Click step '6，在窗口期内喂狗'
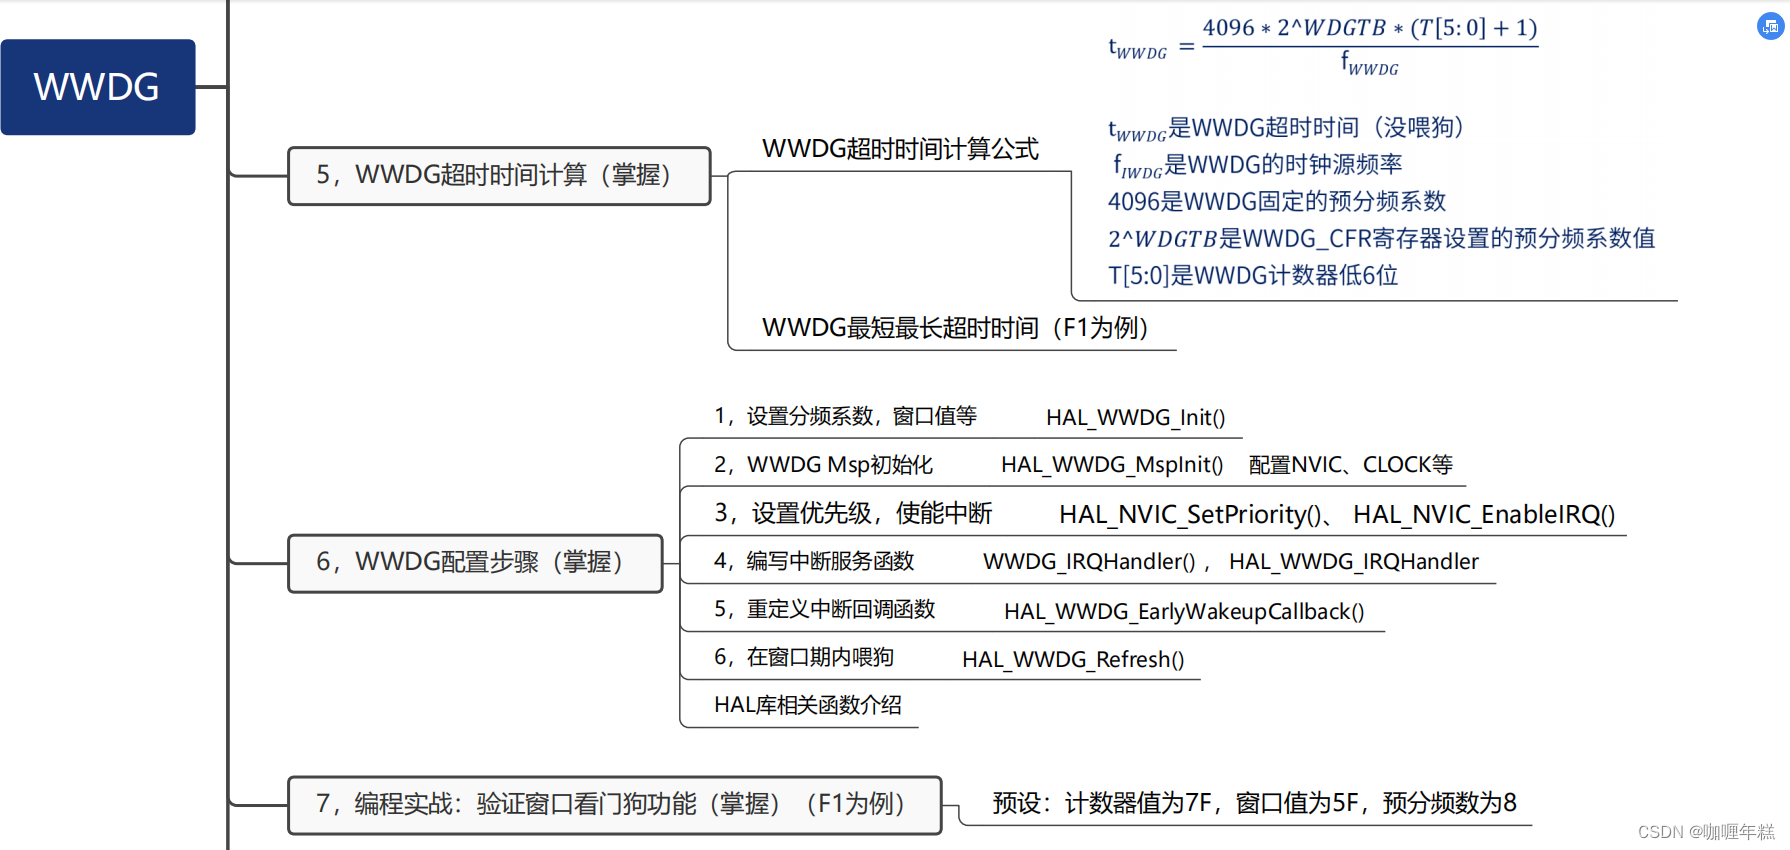The height and width of the screenshot is (850, 1790). (x=803, y=658)
